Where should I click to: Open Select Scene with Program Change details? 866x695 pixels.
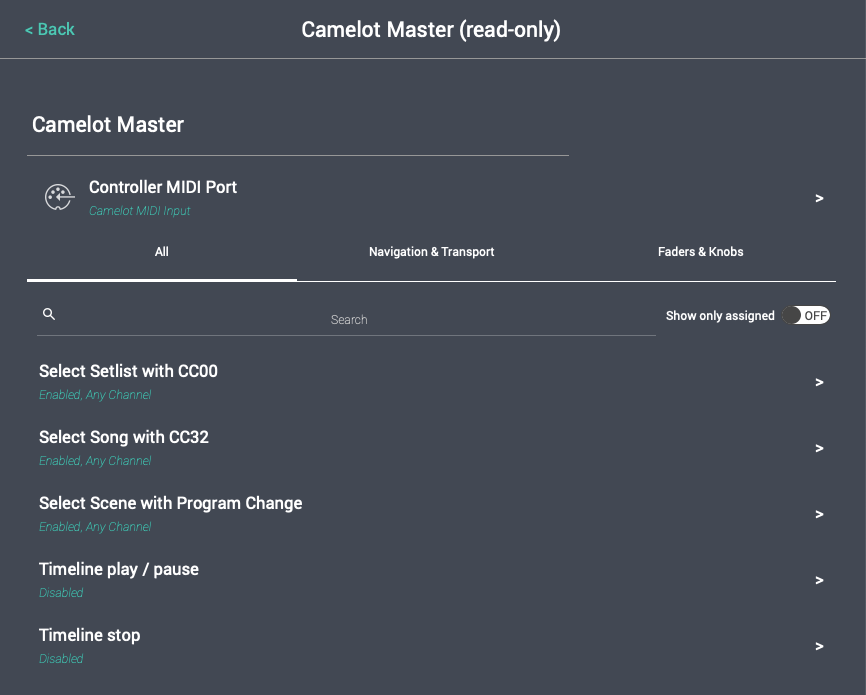coord(819,514)
